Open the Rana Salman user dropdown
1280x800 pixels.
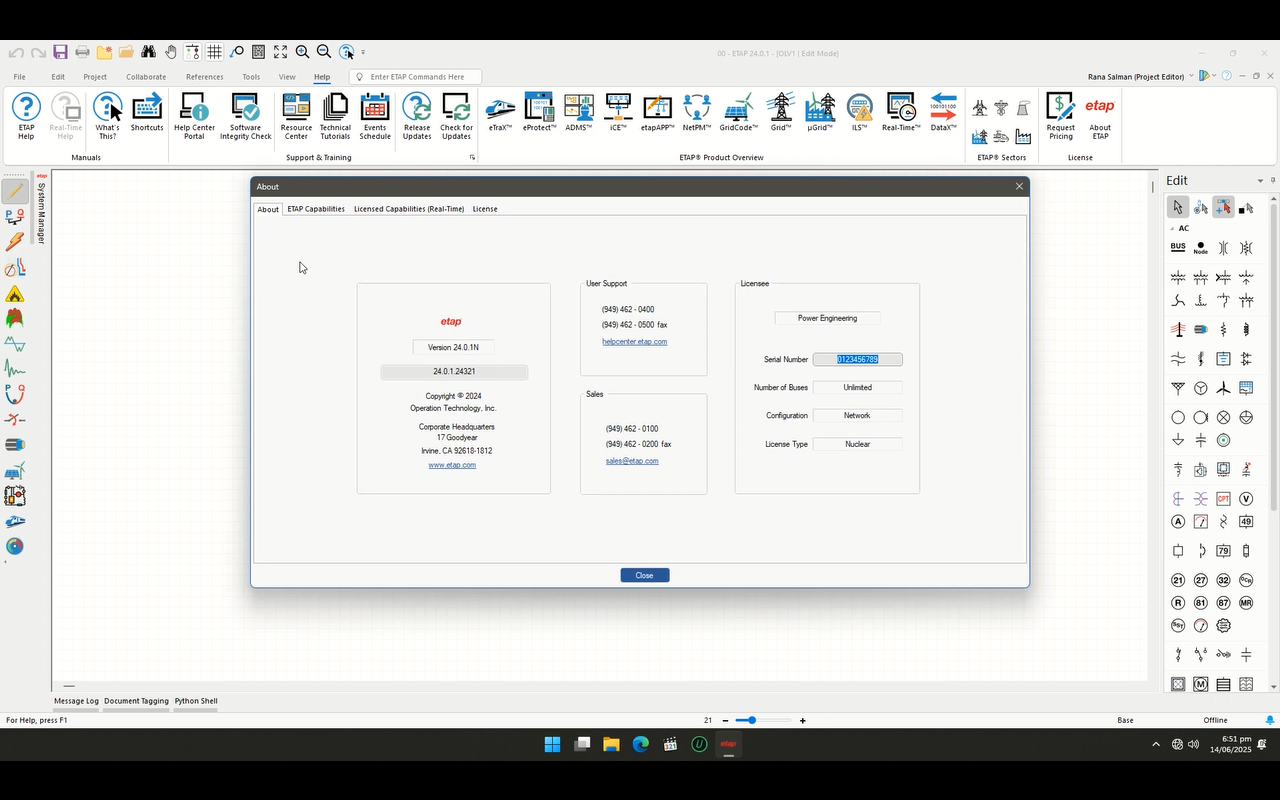coord(1191,77)
